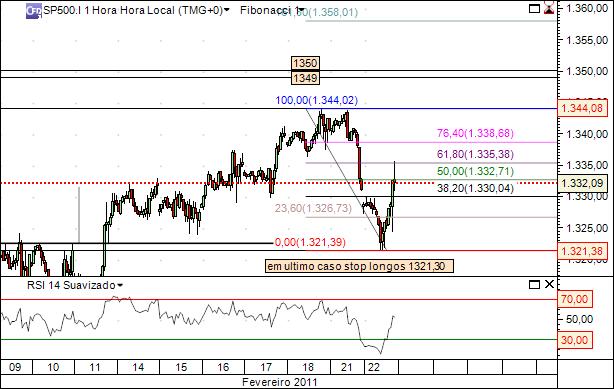Select the 1350 price line label
This screenshot has width=614, height=389.
(x=305, y=63)
